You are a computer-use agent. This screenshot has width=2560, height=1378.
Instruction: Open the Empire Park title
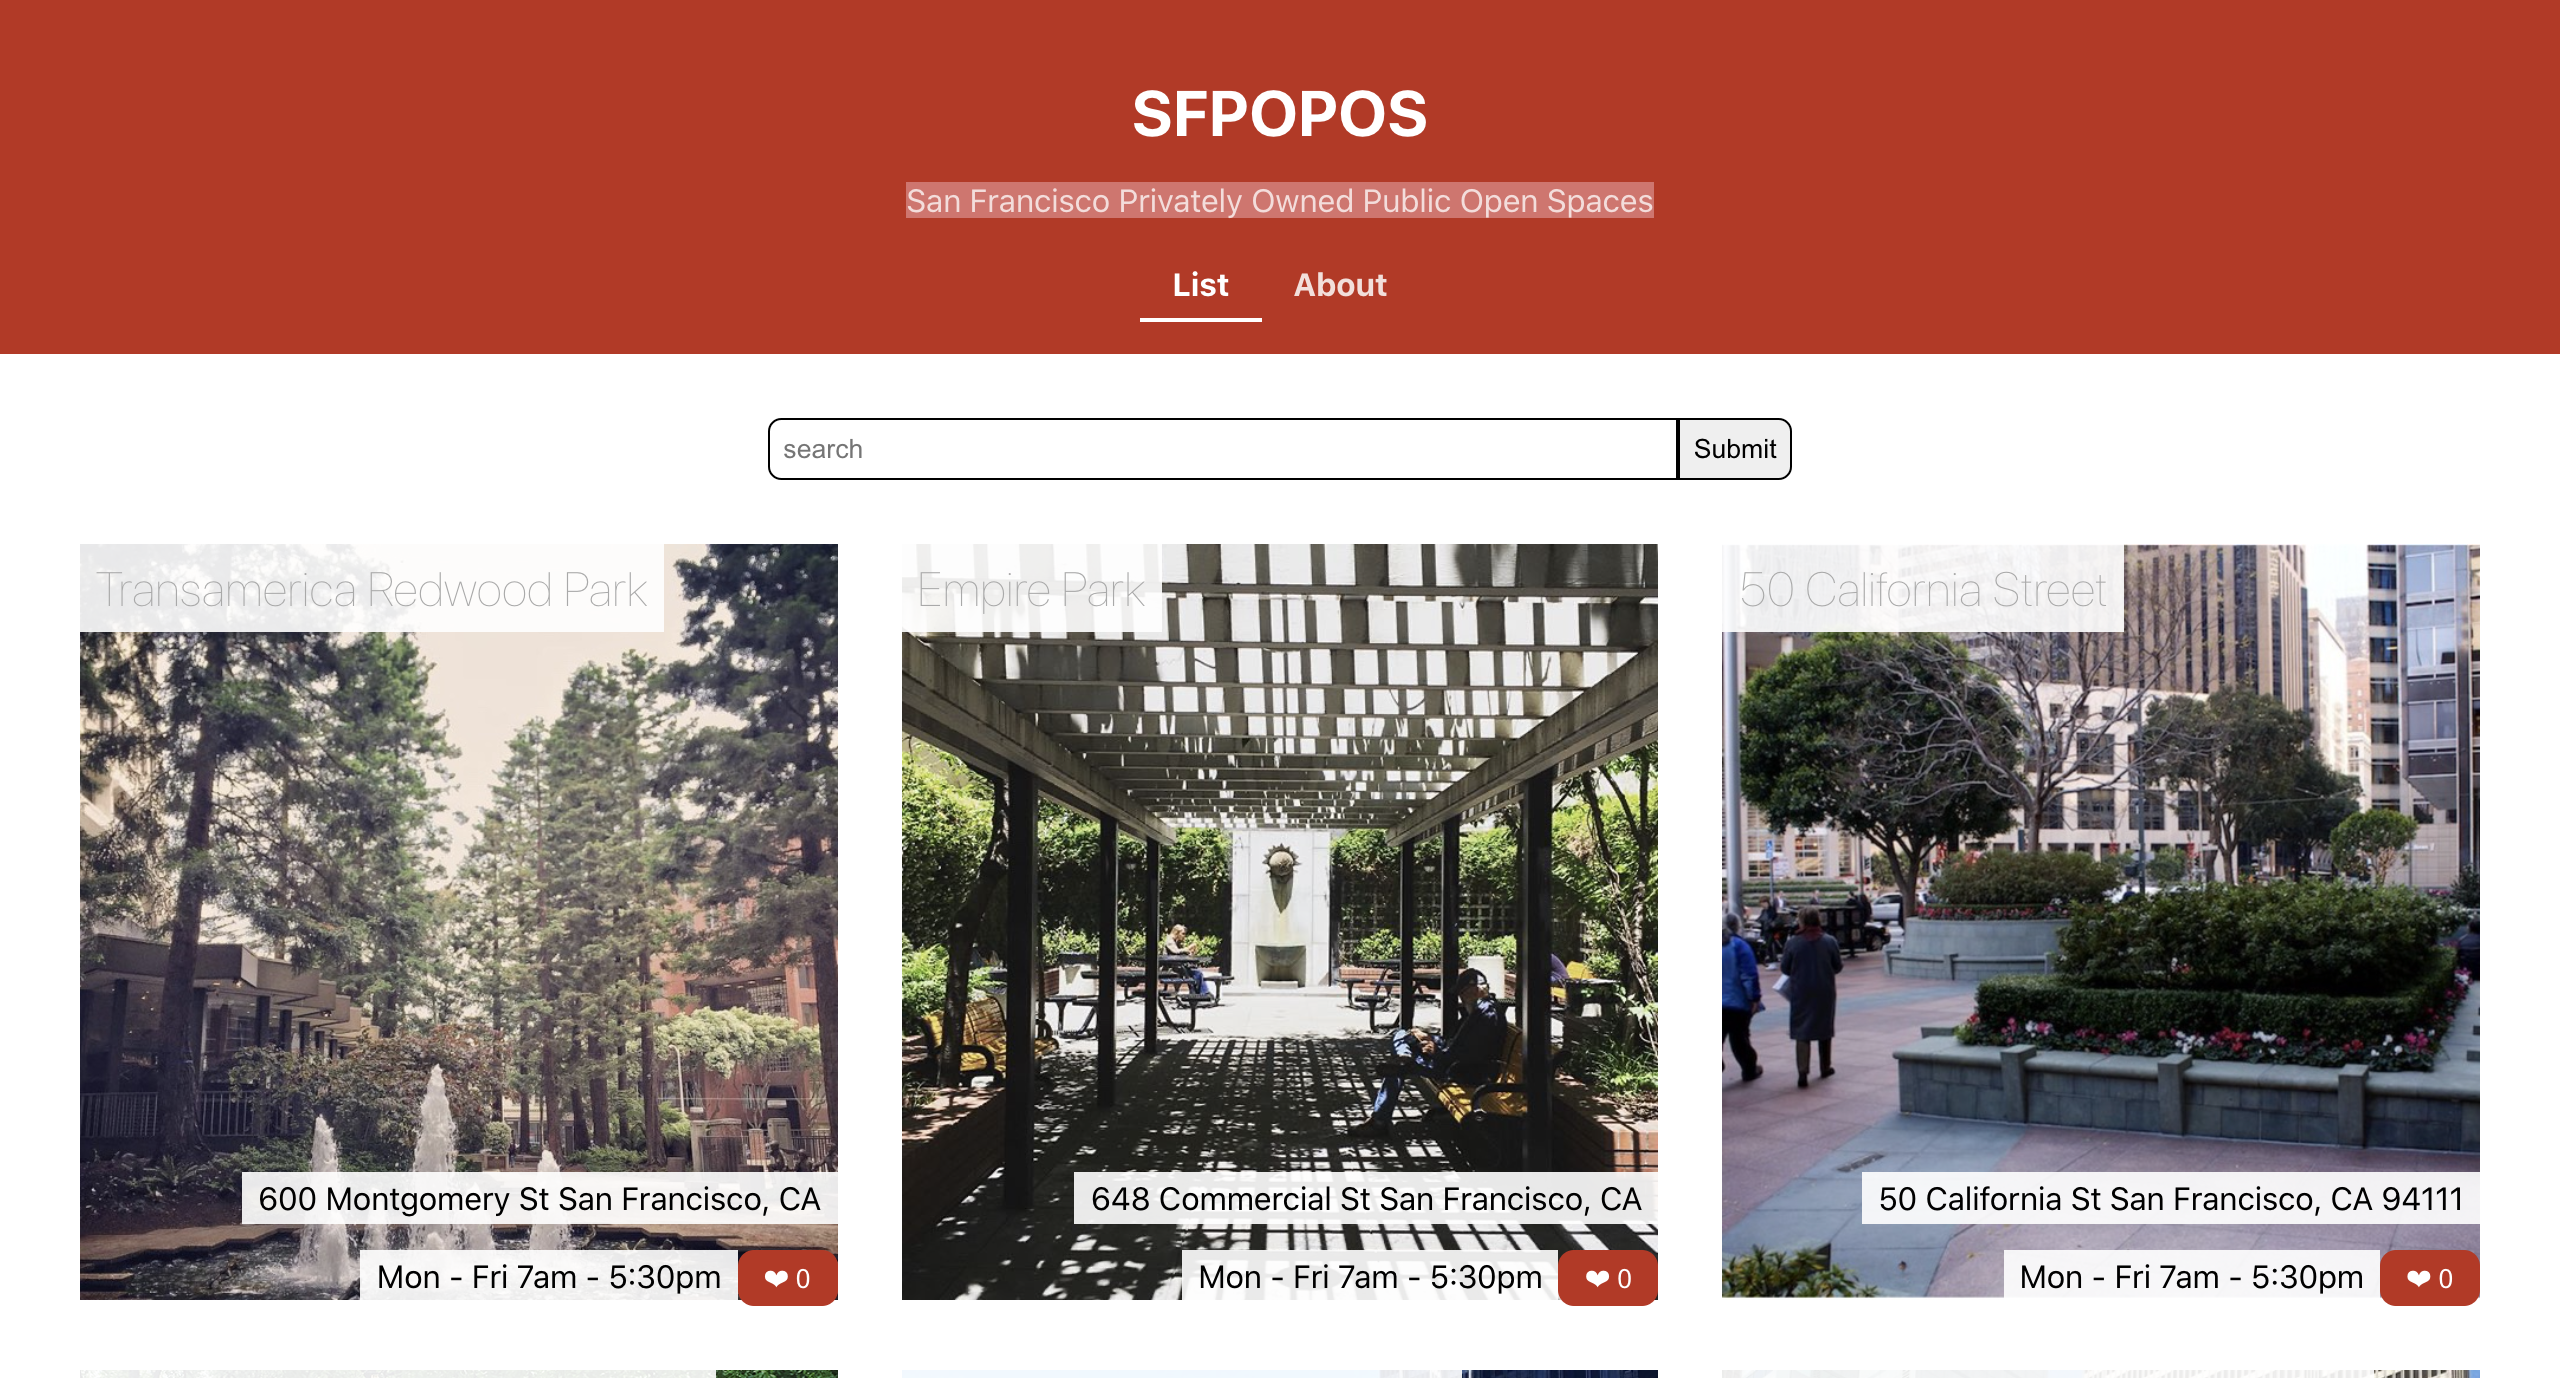pyautogui.click(x=1031, y=589)
